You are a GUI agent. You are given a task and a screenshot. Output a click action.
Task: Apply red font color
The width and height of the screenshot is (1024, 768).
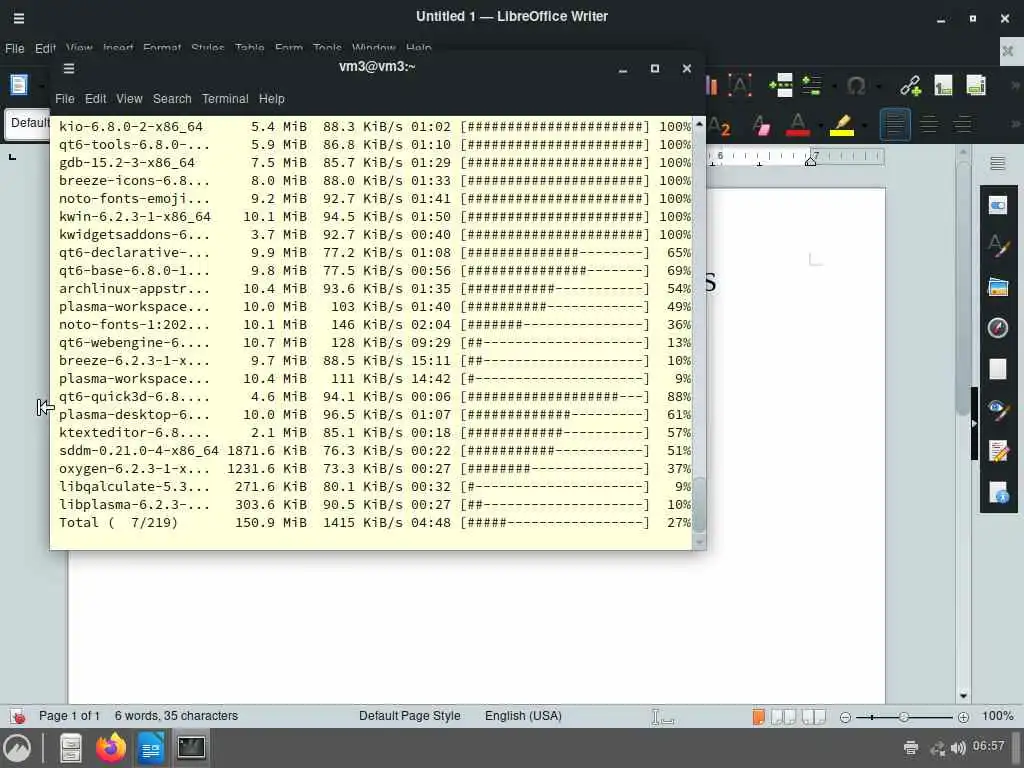point(797,125)
